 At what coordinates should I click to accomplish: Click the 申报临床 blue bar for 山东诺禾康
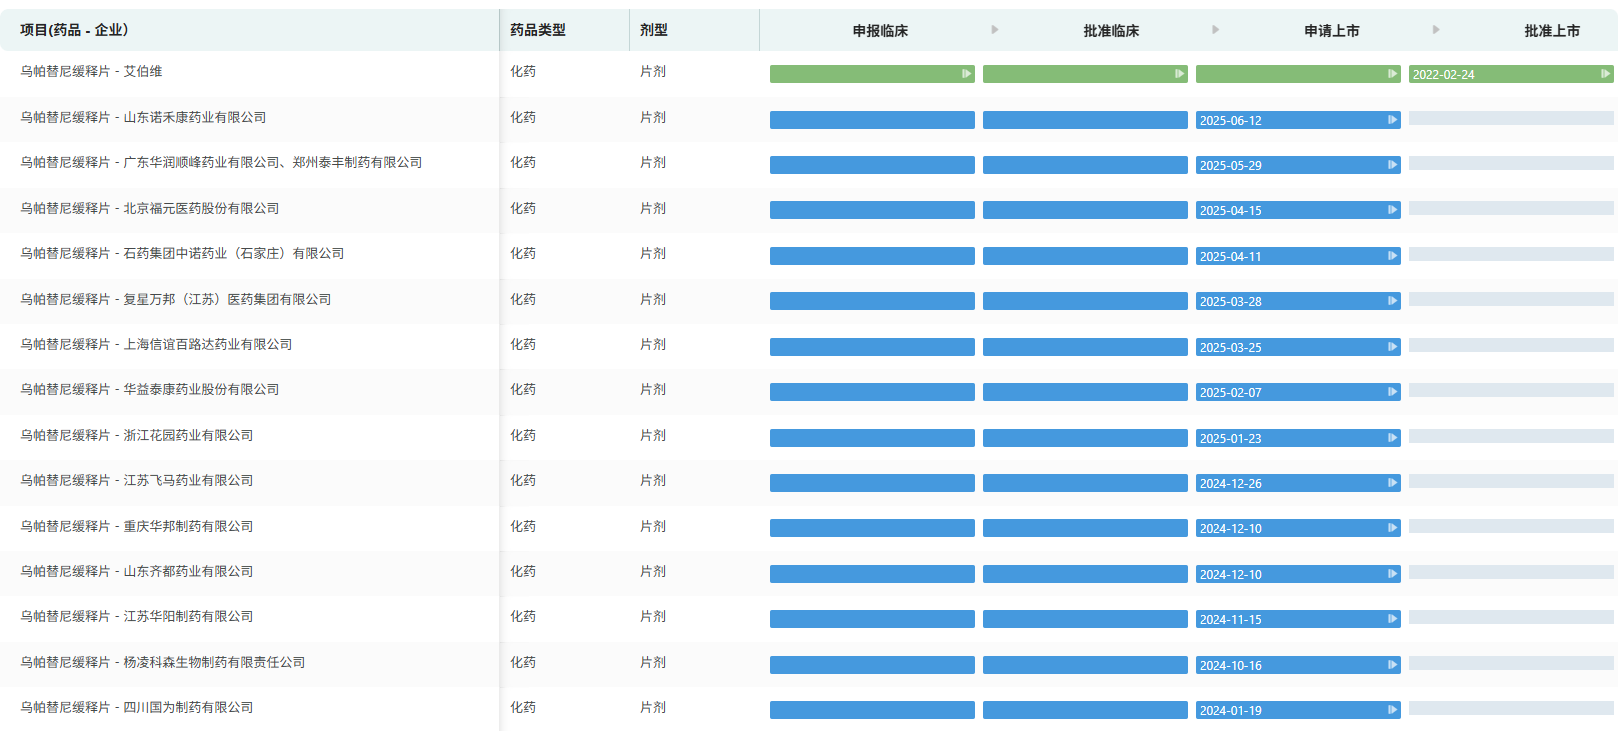point(872,120)
